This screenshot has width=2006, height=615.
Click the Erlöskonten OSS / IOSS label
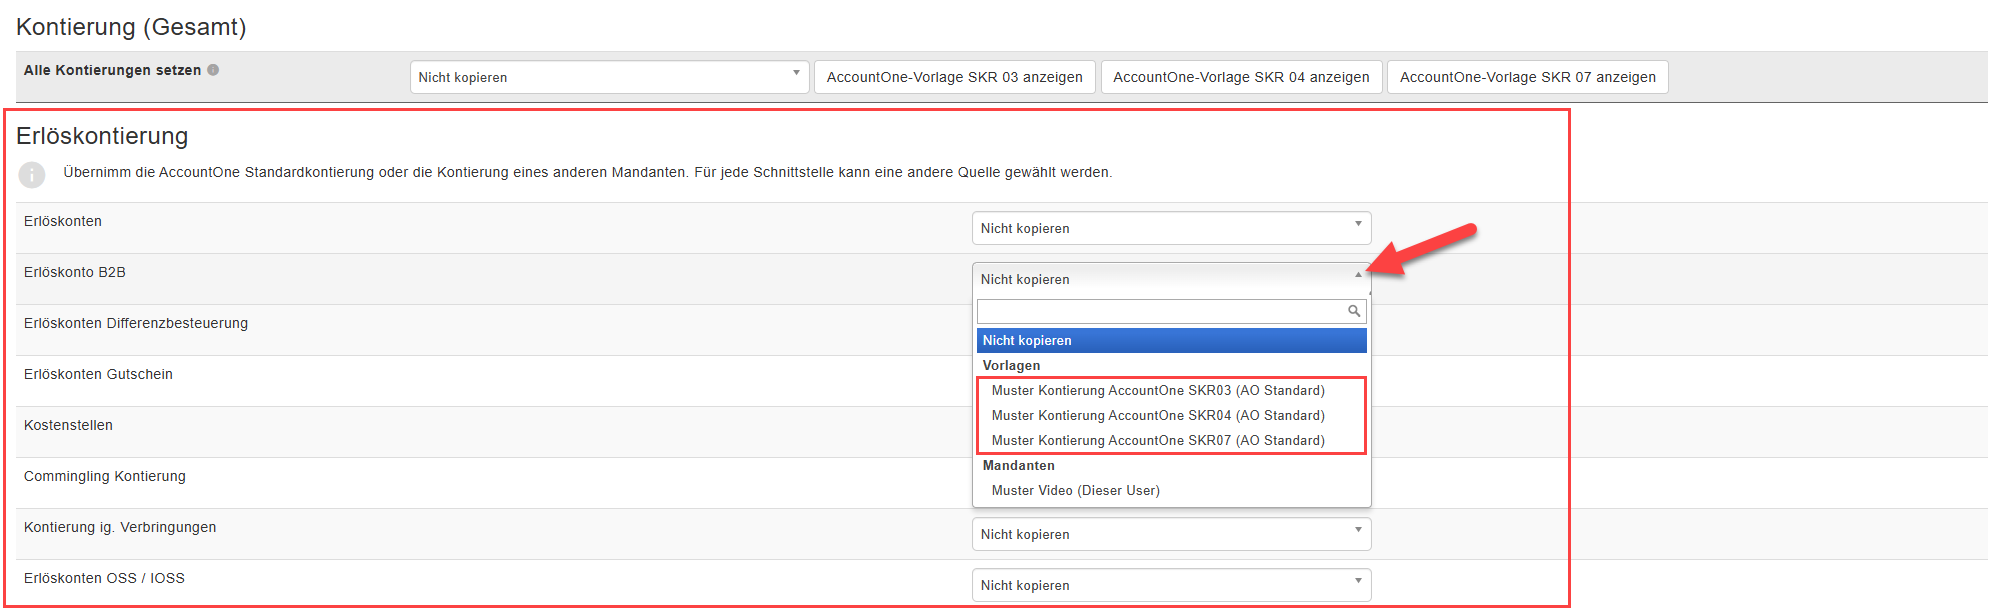click(104, 578)
